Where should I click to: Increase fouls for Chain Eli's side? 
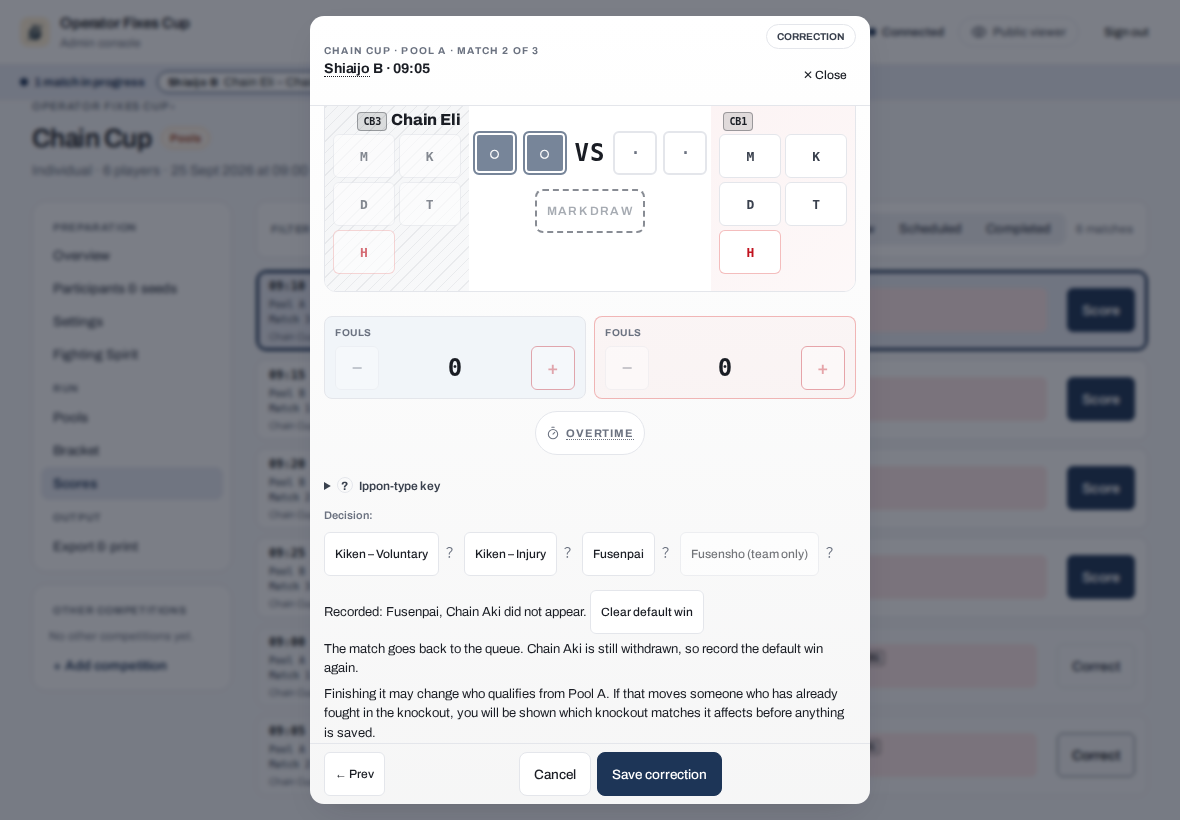coord(552,368)
